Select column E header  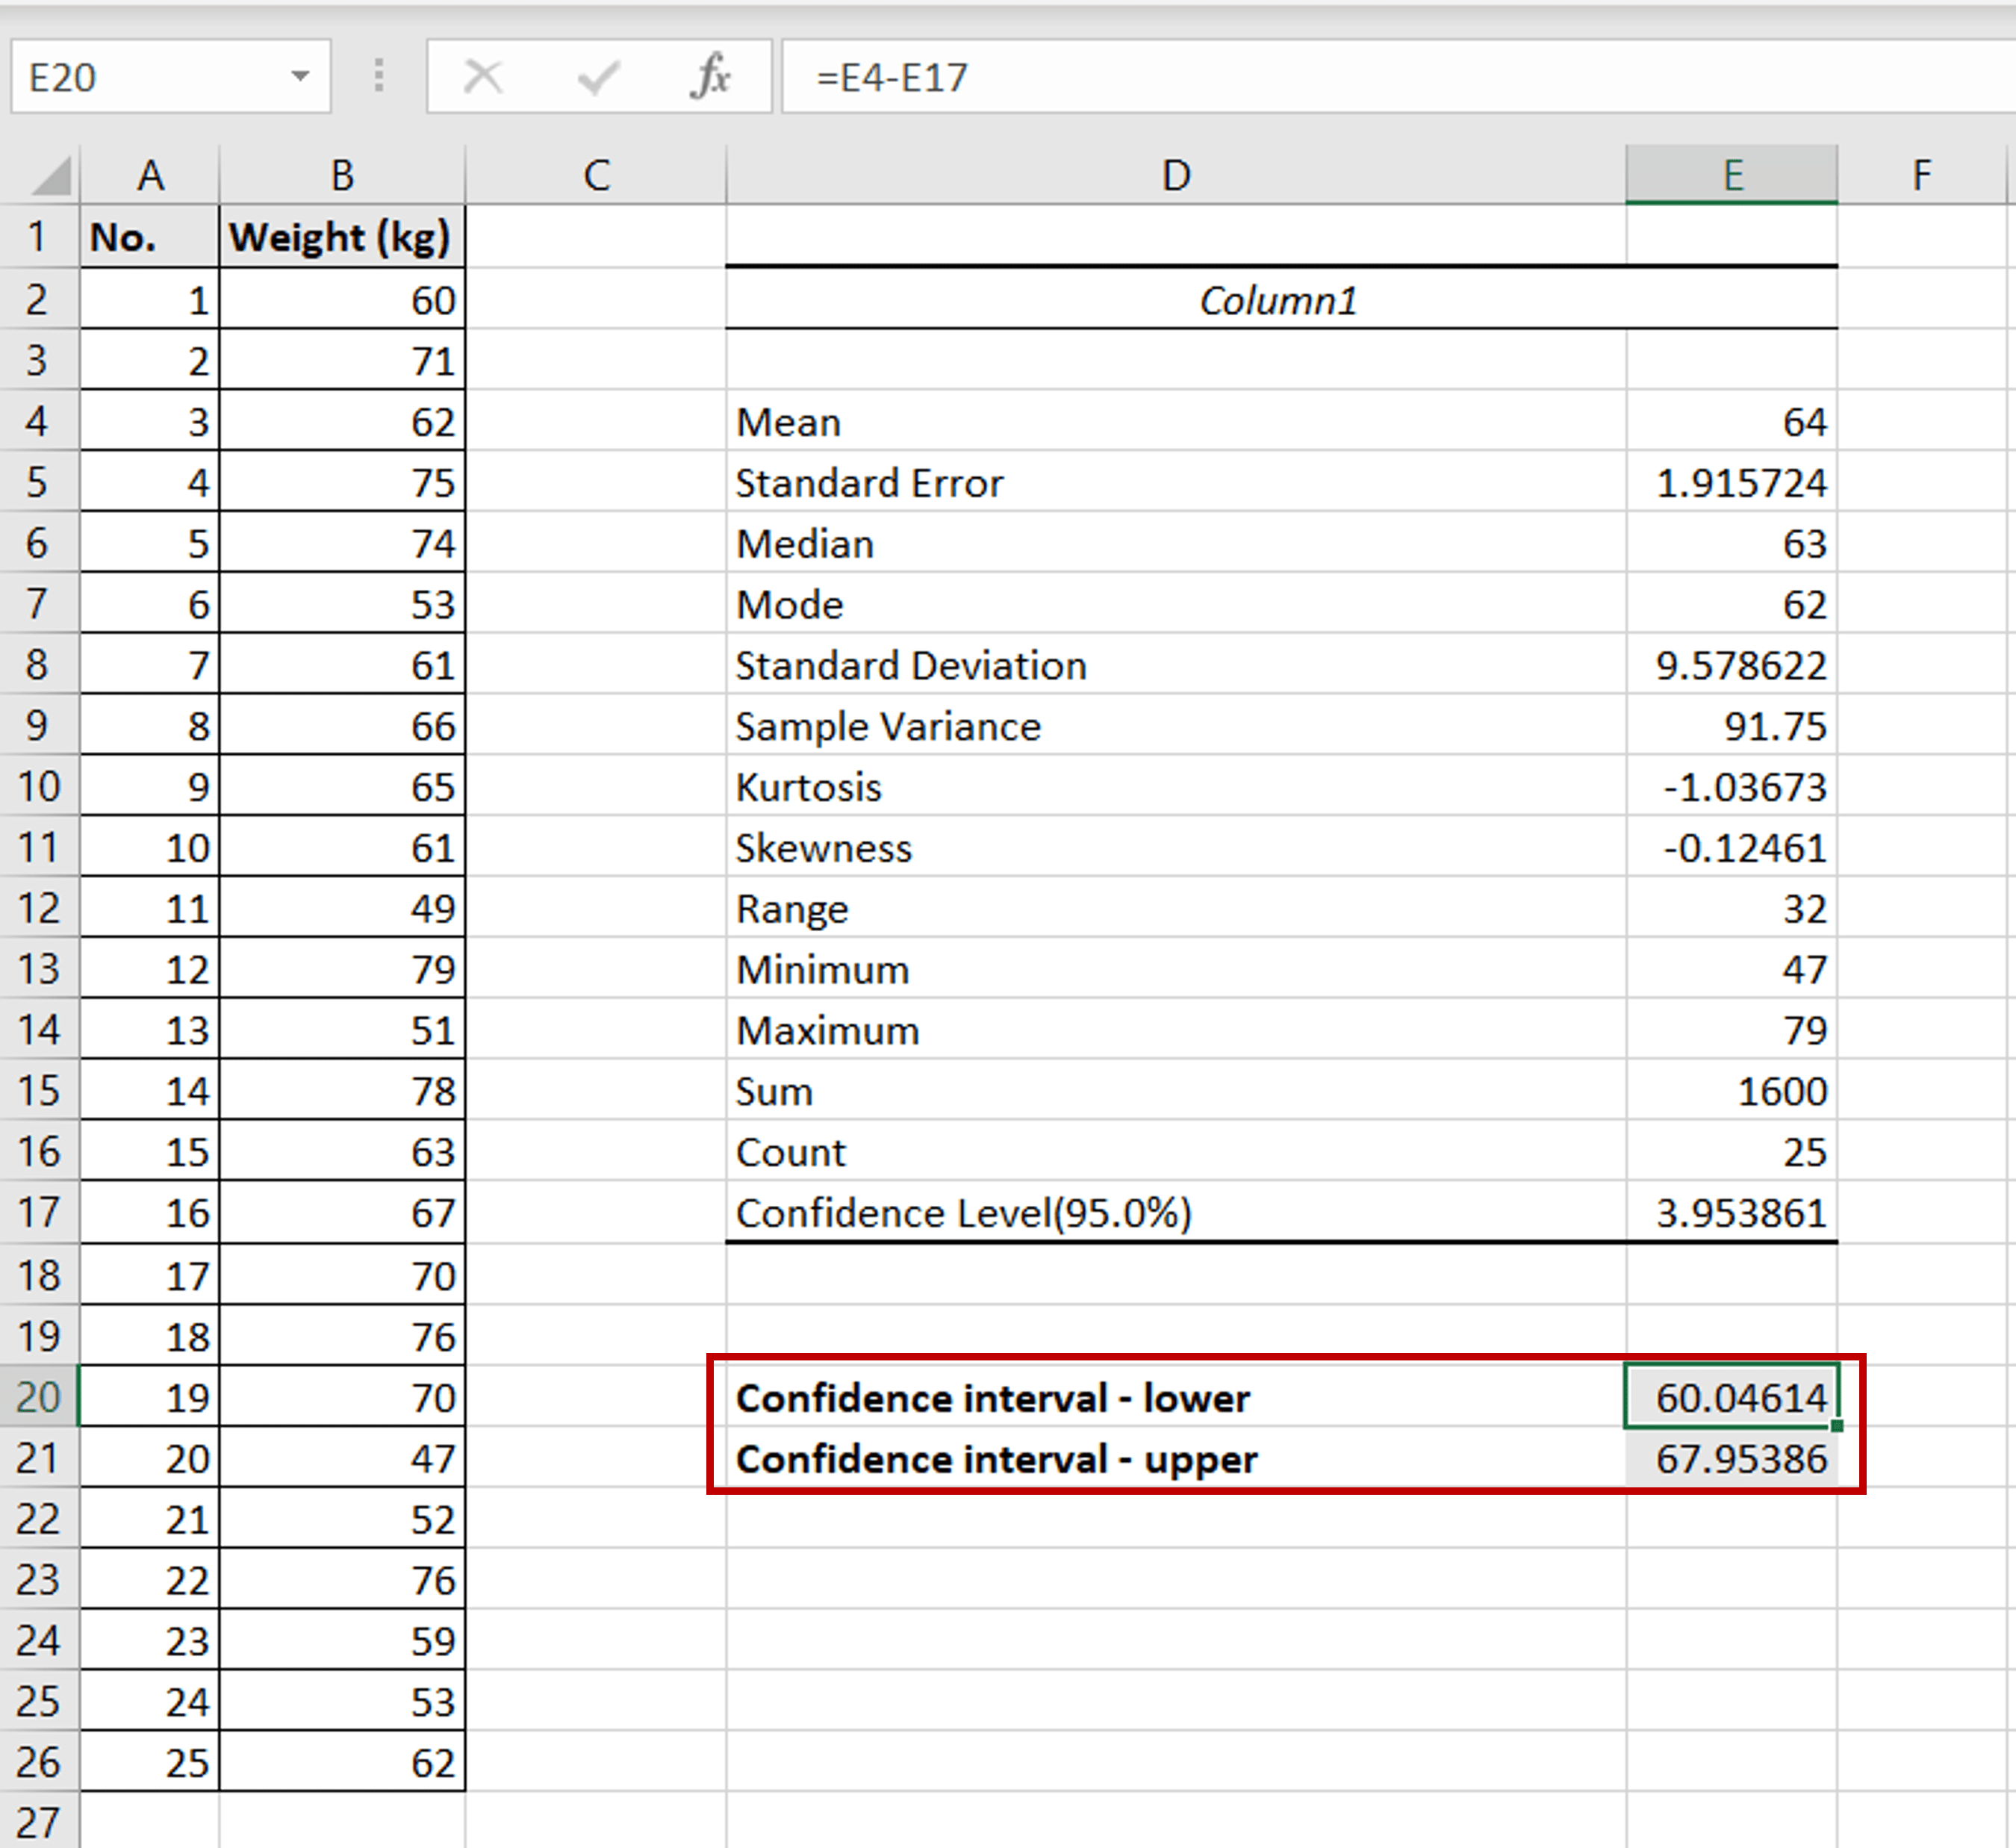click(1733, 173)
